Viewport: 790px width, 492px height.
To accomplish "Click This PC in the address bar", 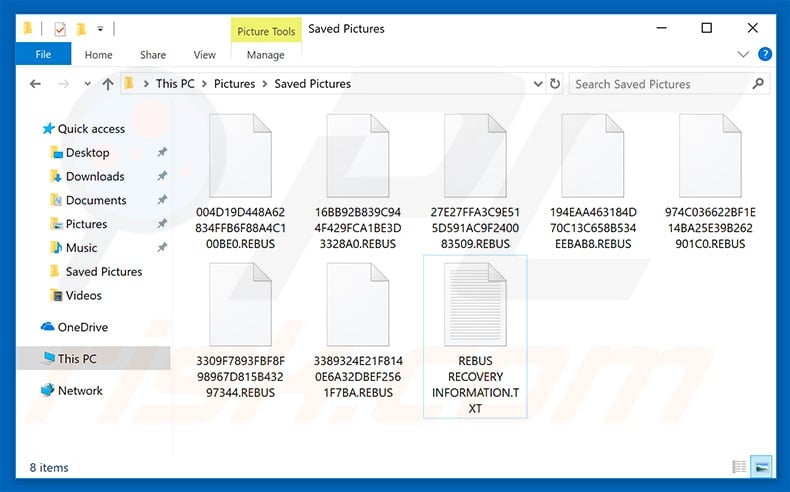I will (x=175, y=84).
